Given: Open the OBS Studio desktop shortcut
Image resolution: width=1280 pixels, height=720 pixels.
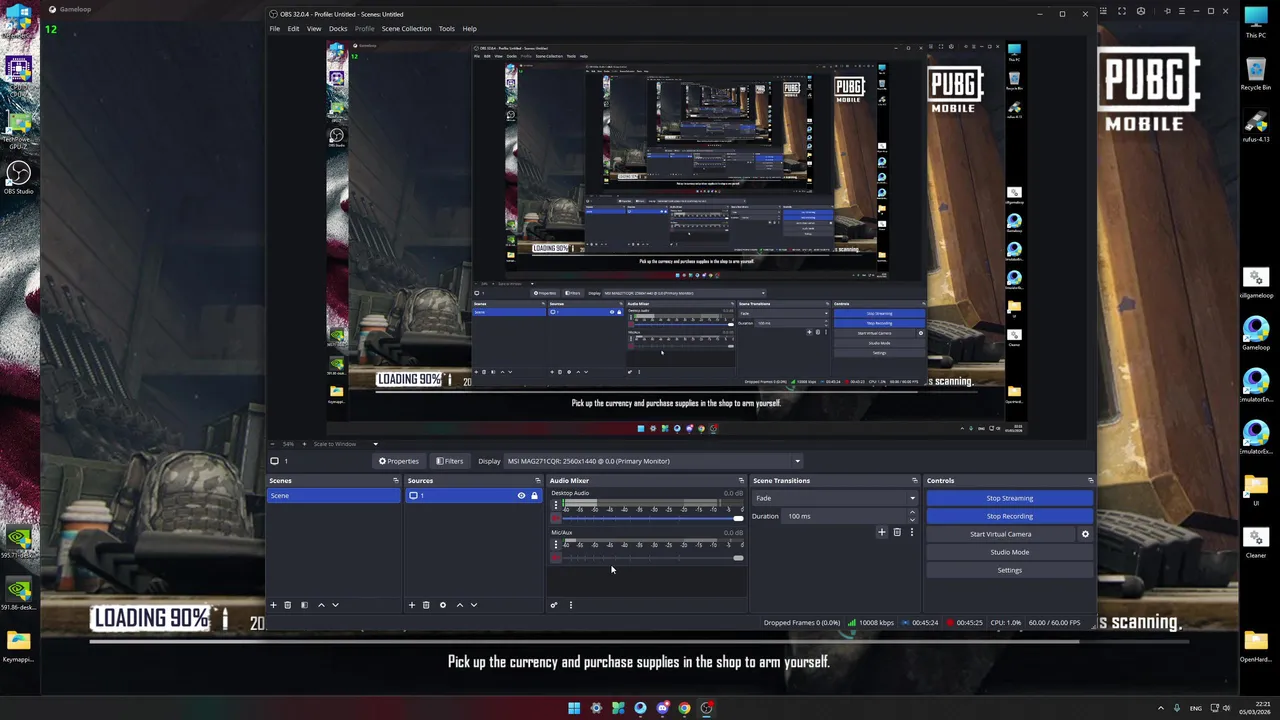Looking at the screenshot, I should pyautogui.click(x=18, y=177).
